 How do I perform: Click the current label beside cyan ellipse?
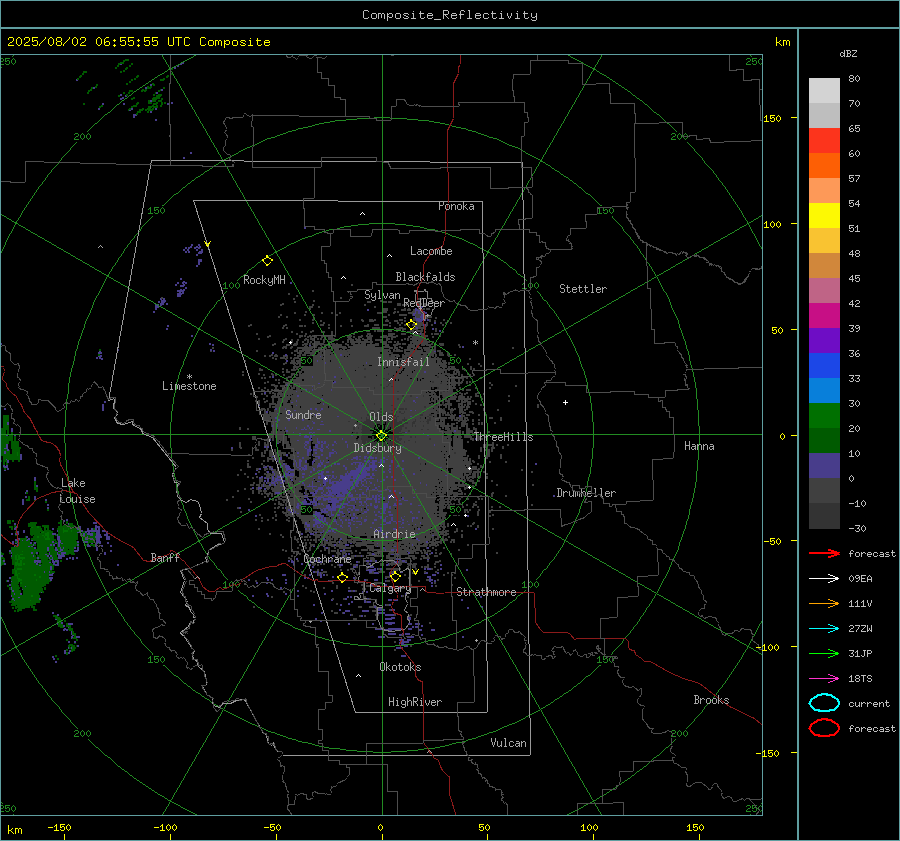[x=869, y=703]
